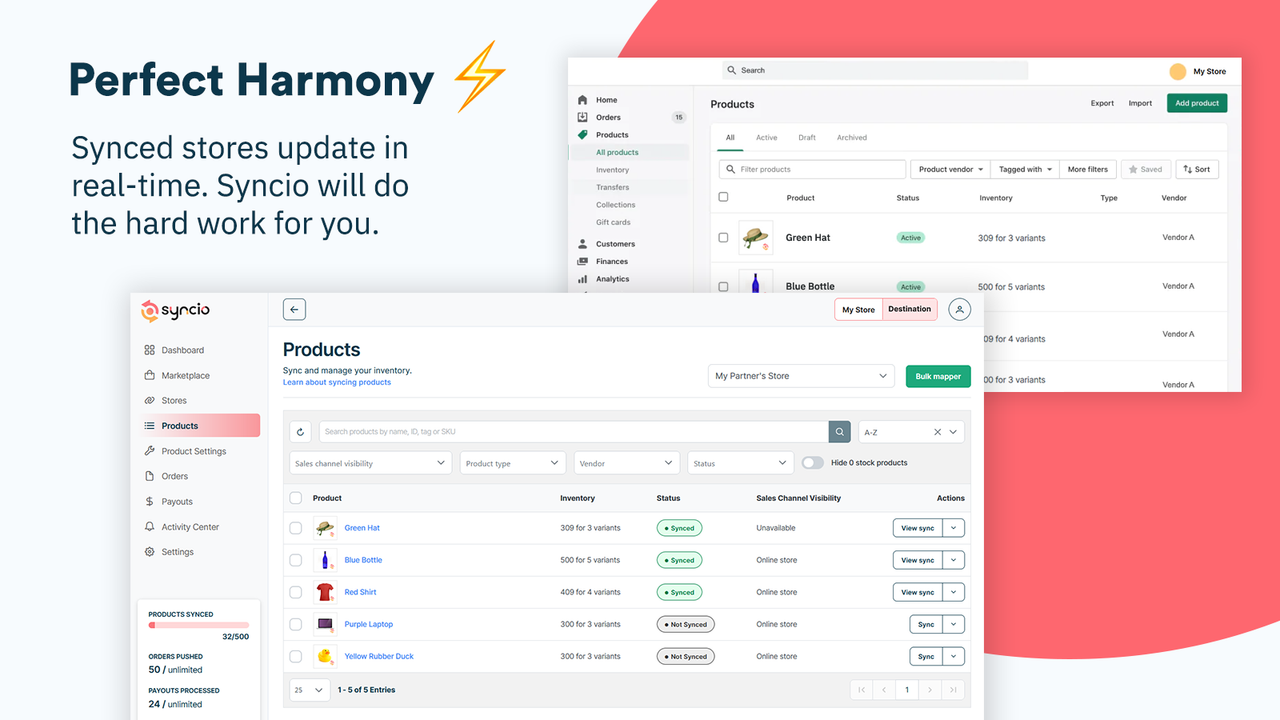Open Dashboard icon in Syncio sidebar
Screen dimensions: 1280x720
(x=150, y=350)
